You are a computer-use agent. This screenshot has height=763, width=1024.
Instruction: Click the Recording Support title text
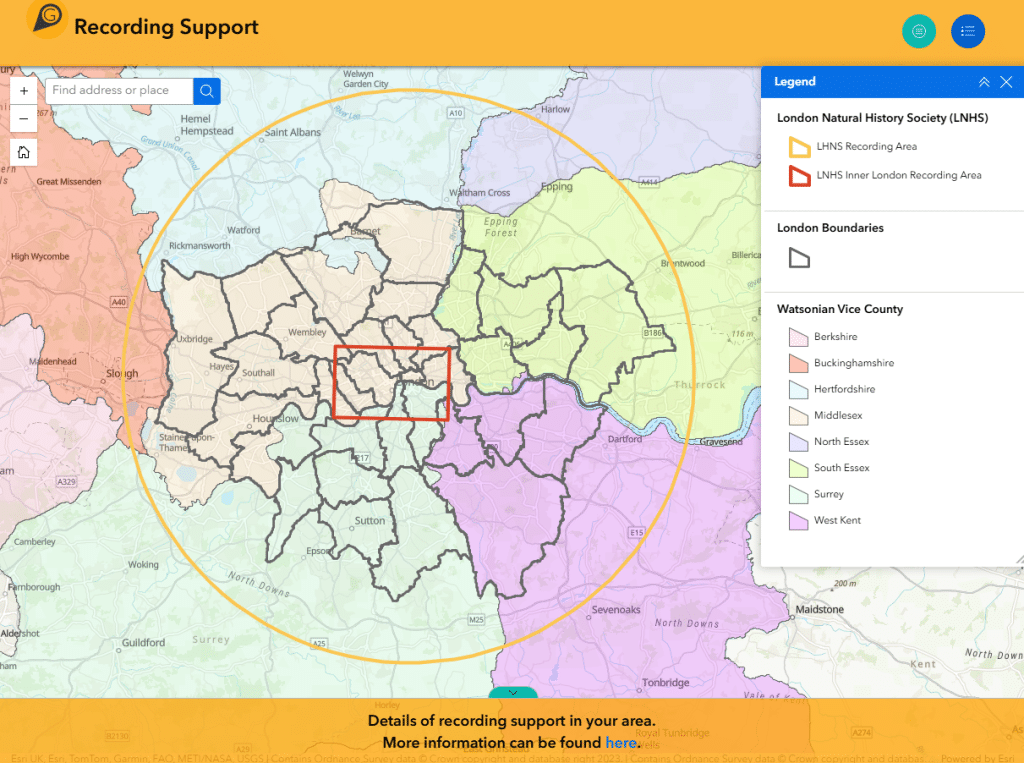[167, 27]
